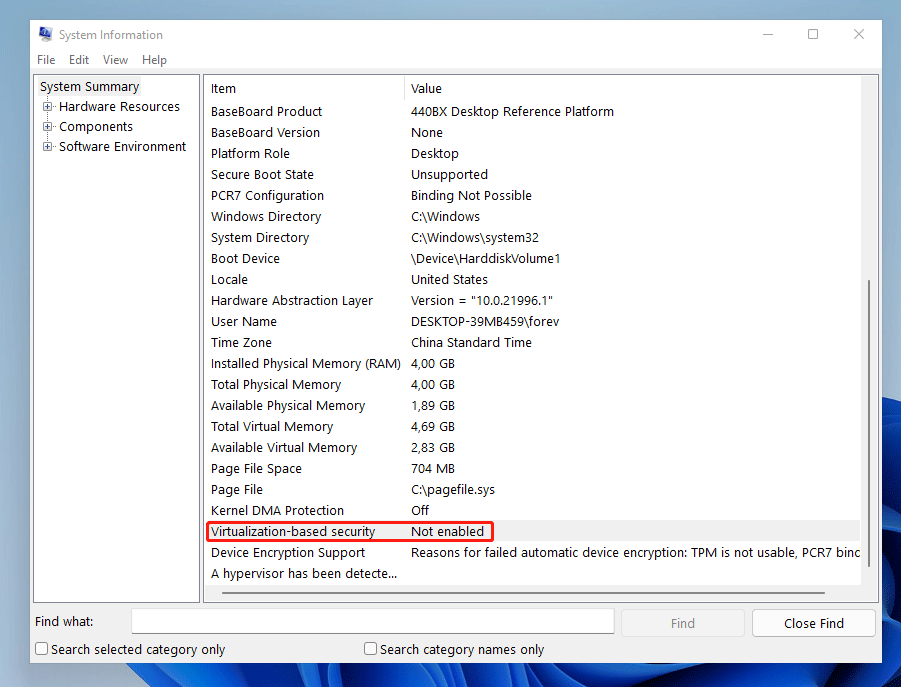The width and height of the screenshot is (901, 687).
Task: Click the Item column header
Action: click(305, 88)
